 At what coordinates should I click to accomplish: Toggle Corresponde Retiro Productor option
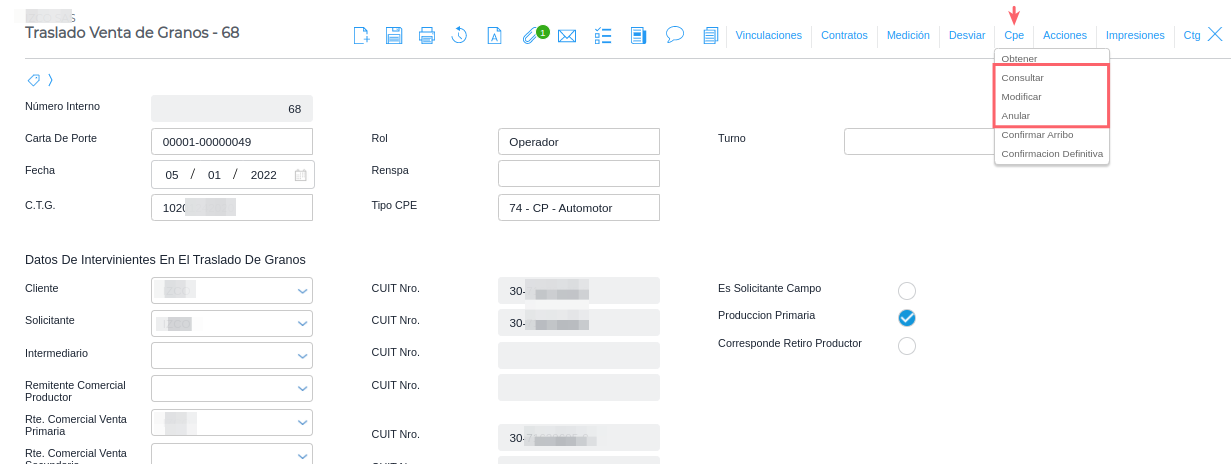click(x=907, y=346)
